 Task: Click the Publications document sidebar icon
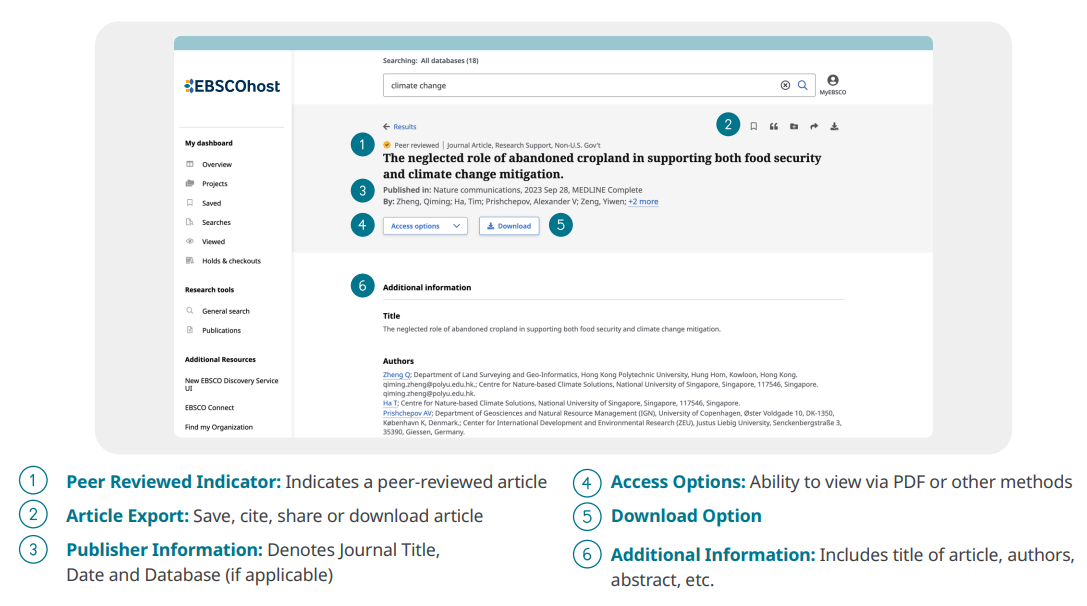(190, 331)
